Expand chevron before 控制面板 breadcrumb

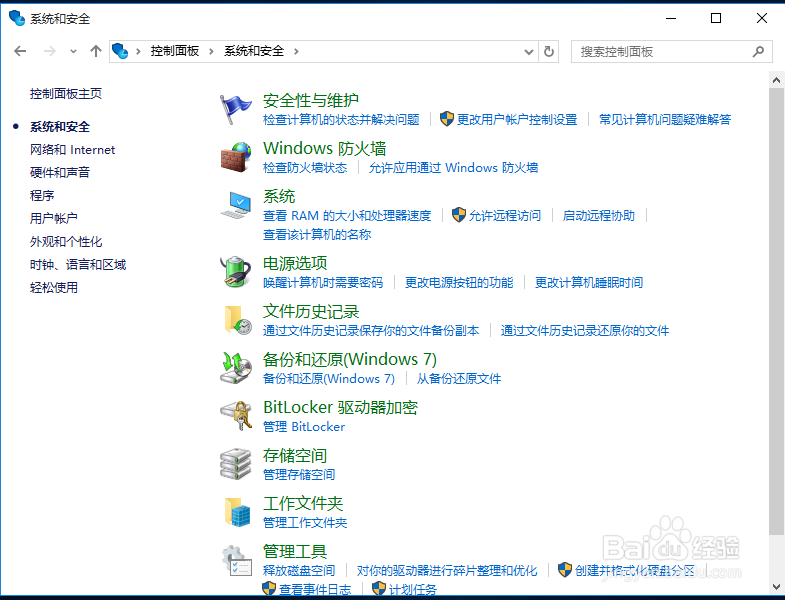138,51
